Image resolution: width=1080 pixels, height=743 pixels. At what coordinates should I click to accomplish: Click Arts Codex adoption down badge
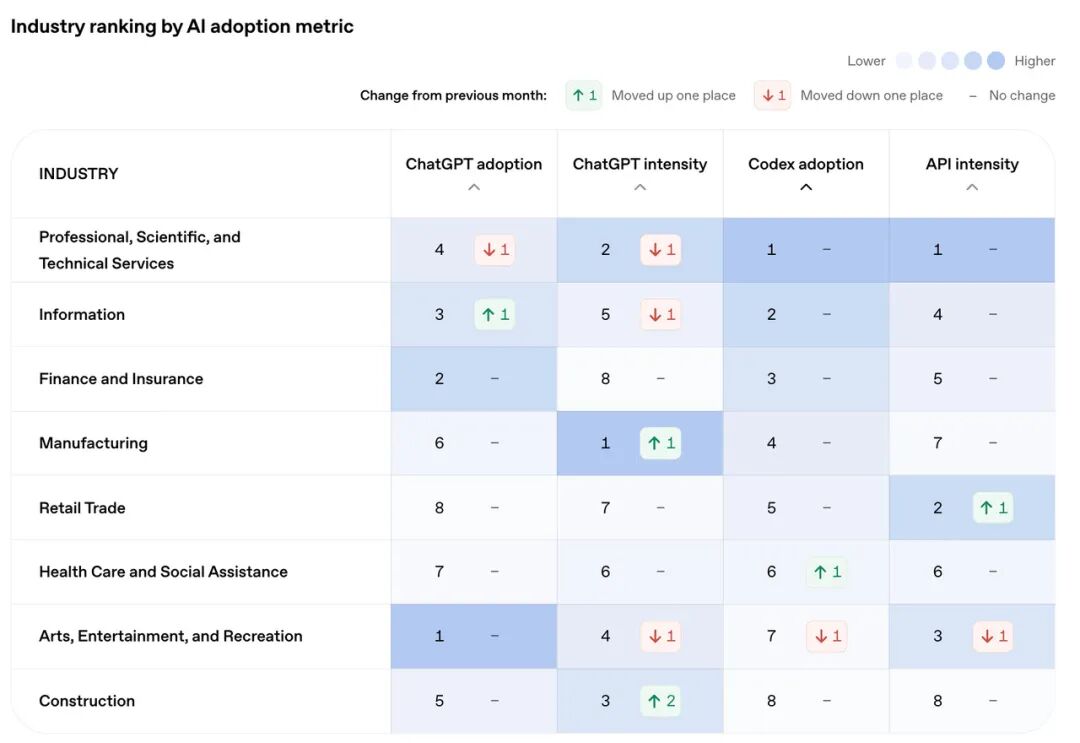click(x=827, y=636)
